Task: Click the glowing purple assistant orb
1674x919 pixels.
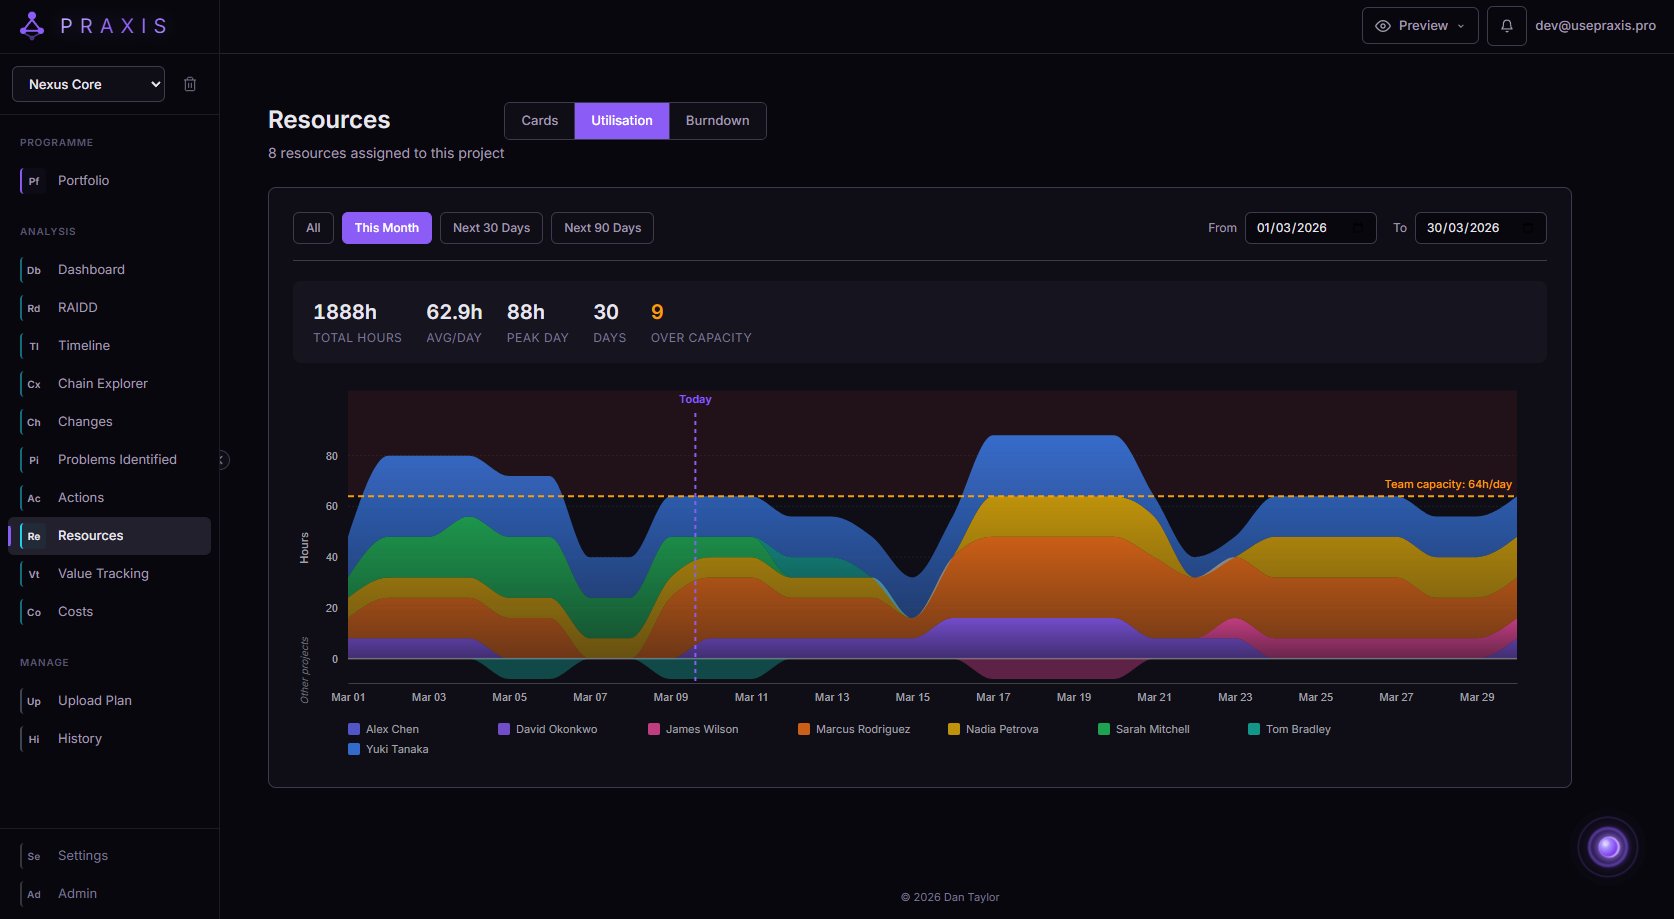Action: click(1608, 847)
